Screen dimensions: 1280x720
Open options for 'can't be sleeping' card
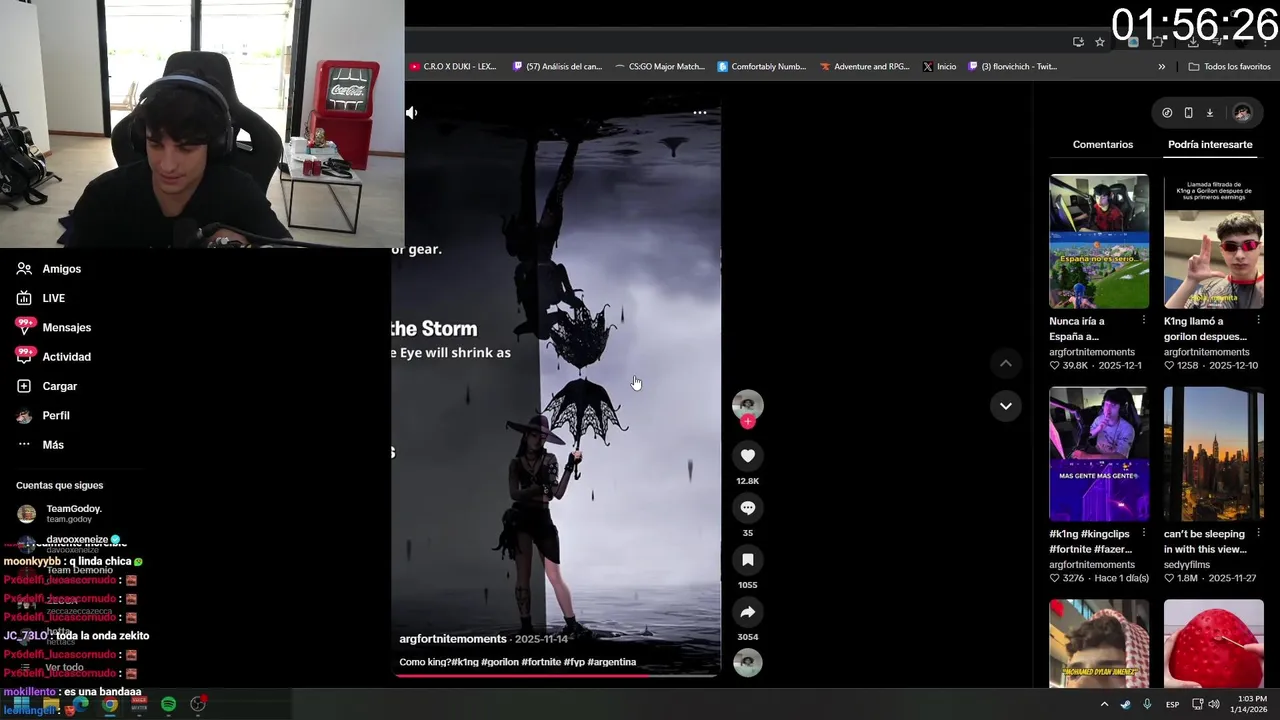click(x=1258, y=534)
